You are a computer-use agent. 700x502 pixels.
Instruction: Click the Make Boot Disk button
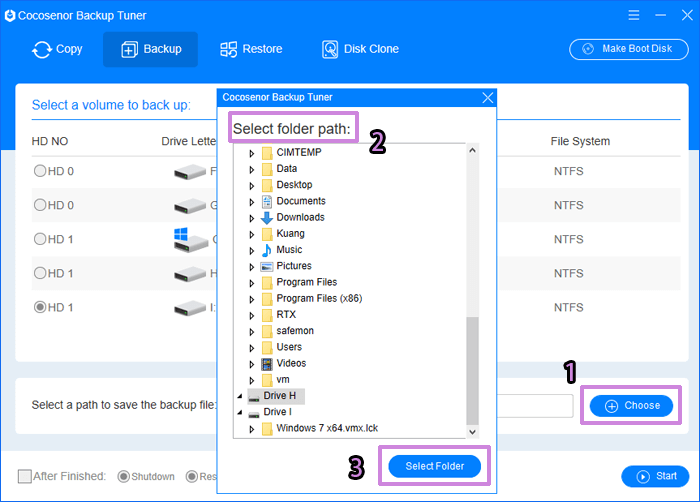coord(629,49)
